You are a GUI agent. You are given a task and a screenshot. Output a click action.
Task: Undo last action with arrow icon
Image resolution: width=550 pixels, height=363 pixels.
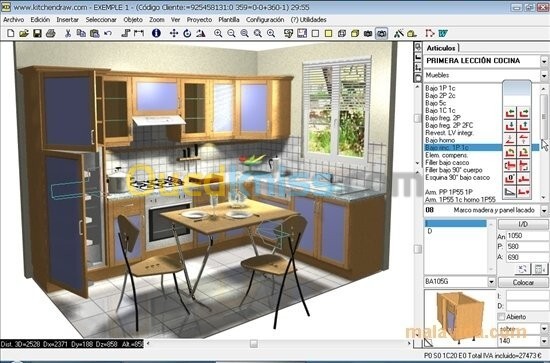pyautogui.click(x=108, y=33)
